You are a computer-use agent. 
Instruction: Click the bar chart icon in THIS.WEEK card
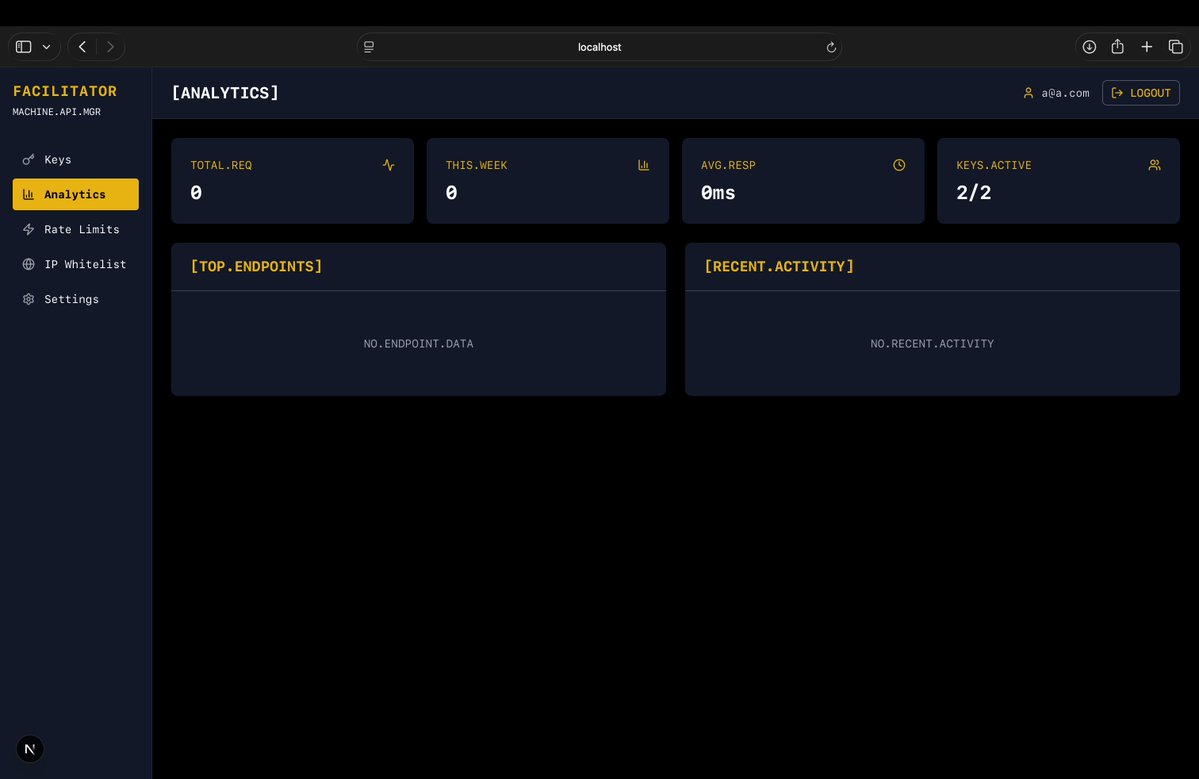click(644, 165)
